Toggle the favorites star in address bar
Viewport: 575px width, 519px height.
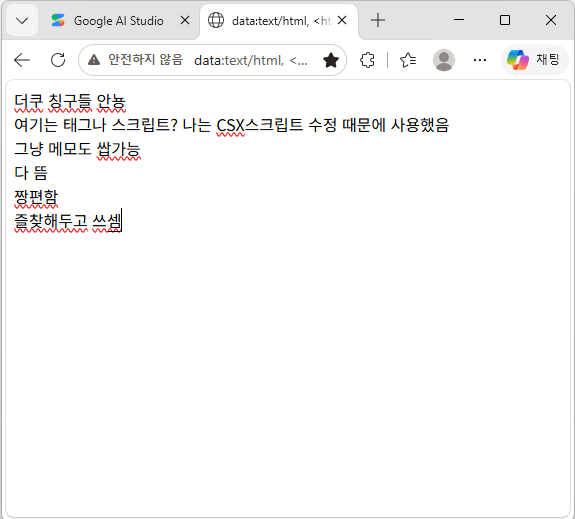(x=330, y=60)
